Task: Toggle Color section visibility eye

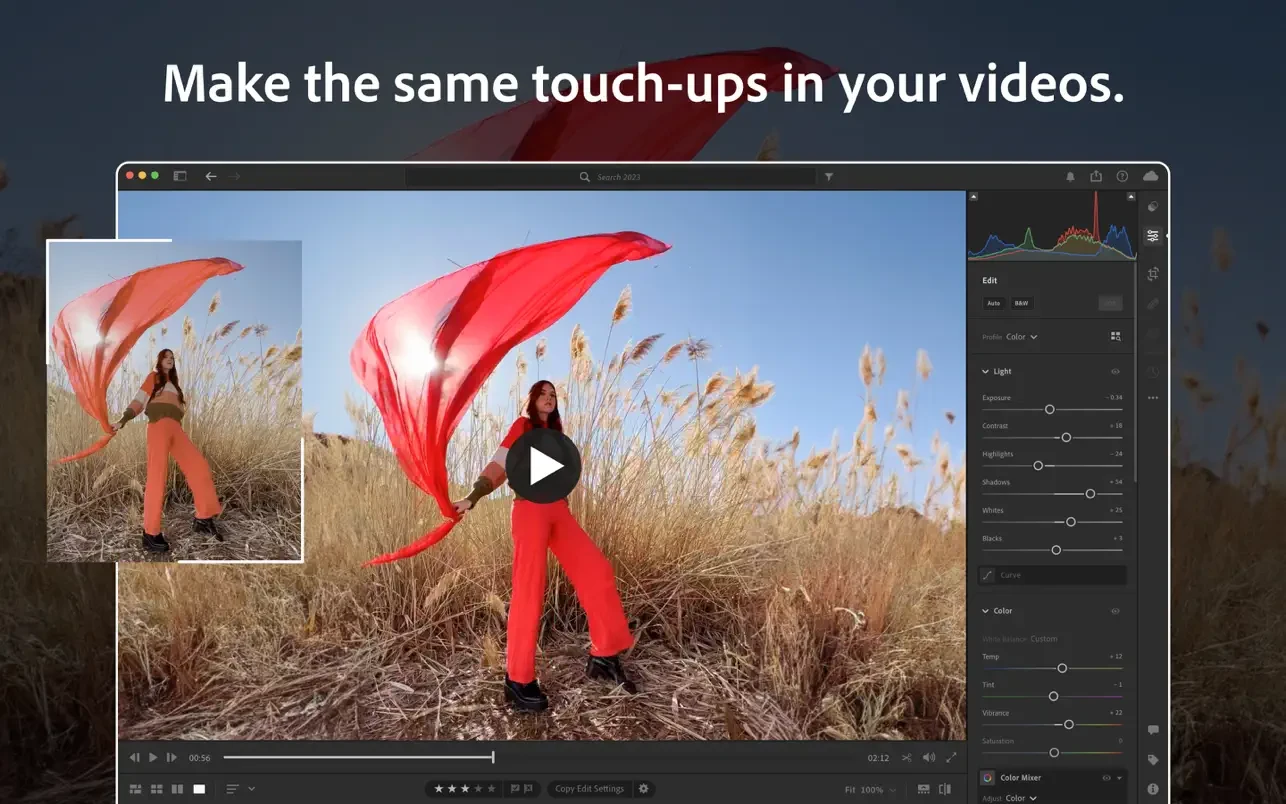Action: [x=1115, y=611]
